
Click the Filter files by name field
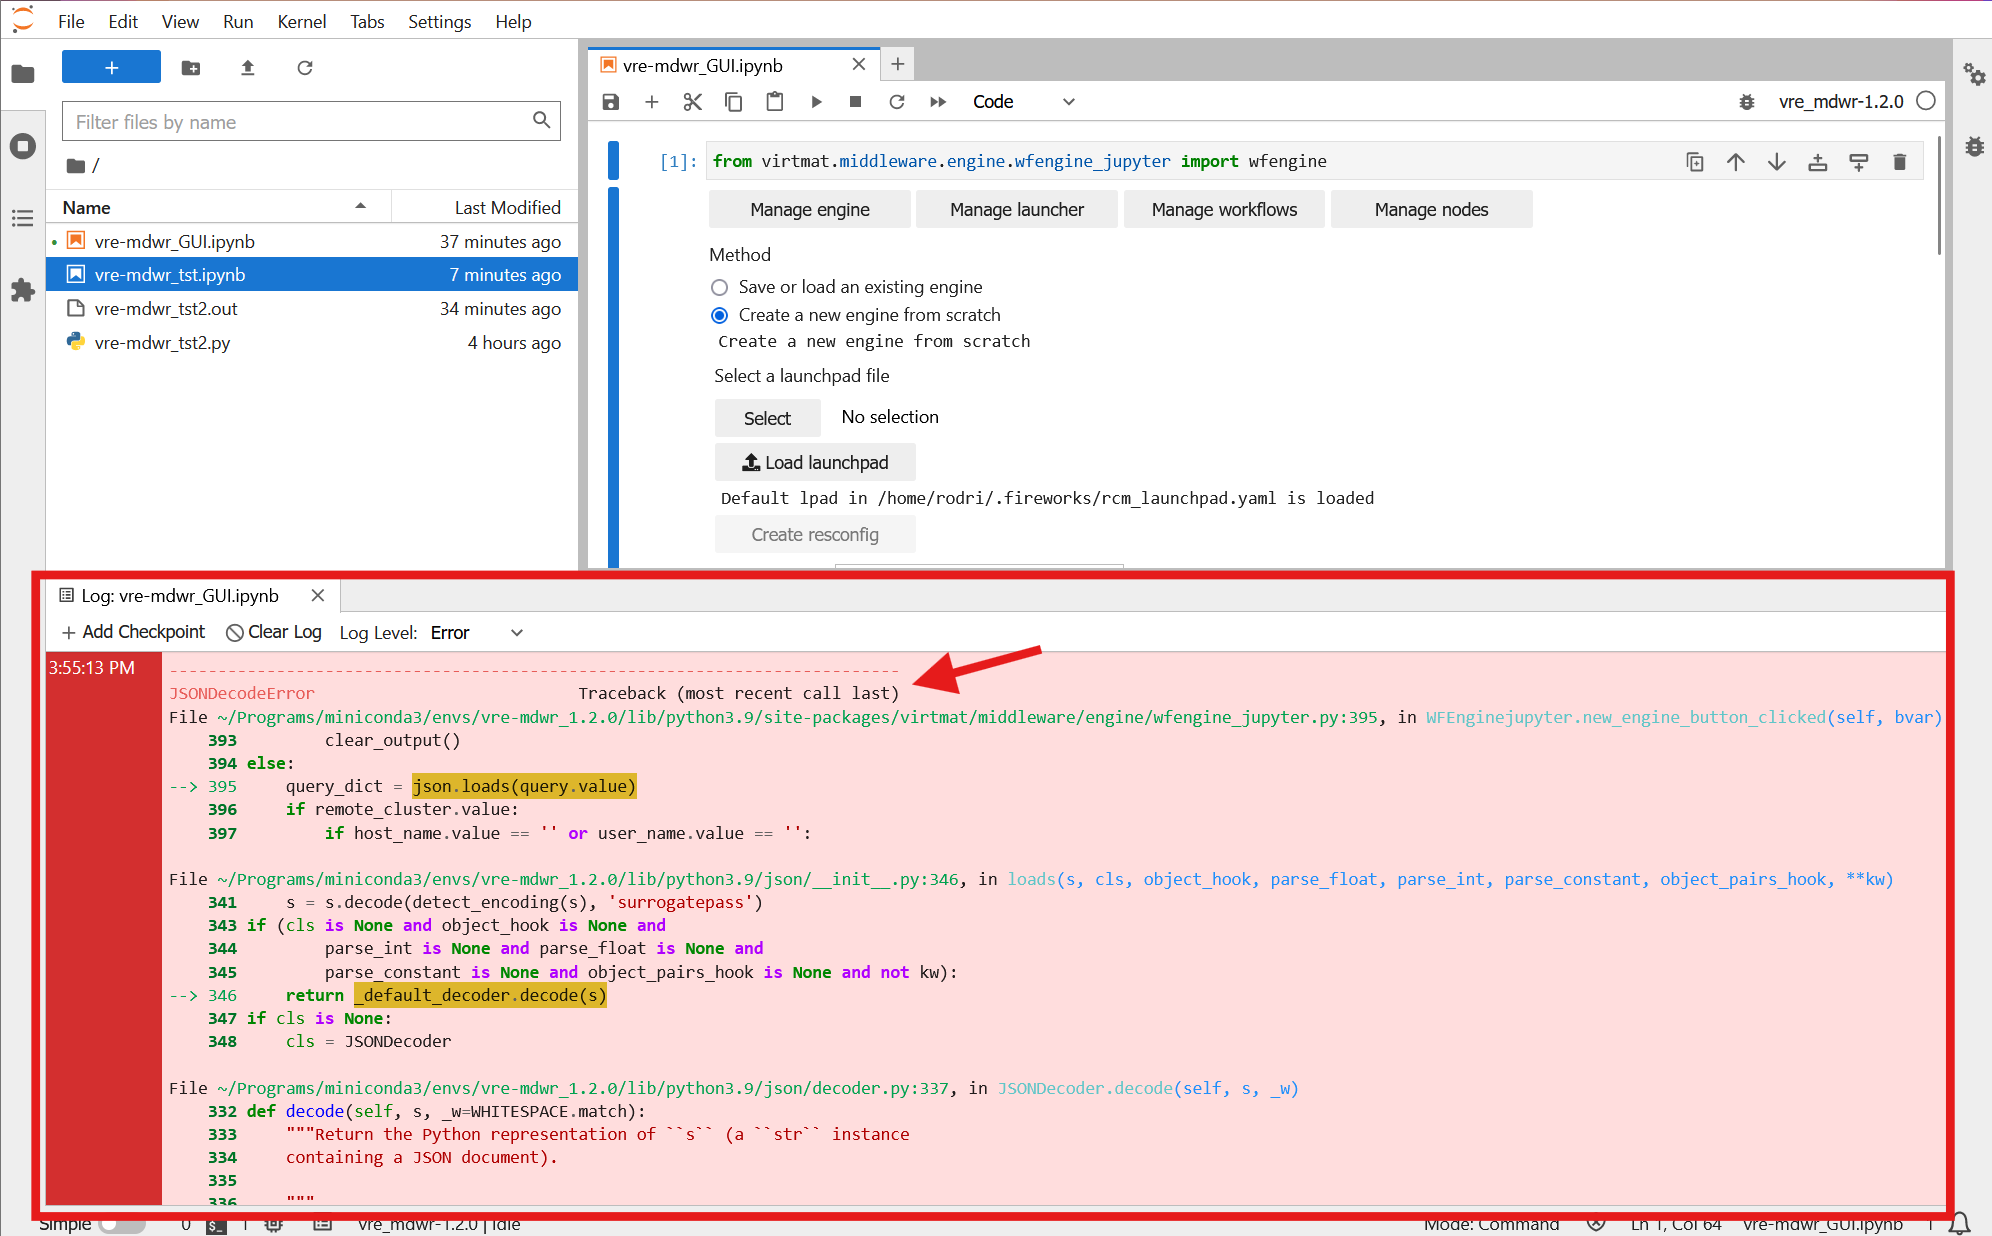[x=310, y=121]
